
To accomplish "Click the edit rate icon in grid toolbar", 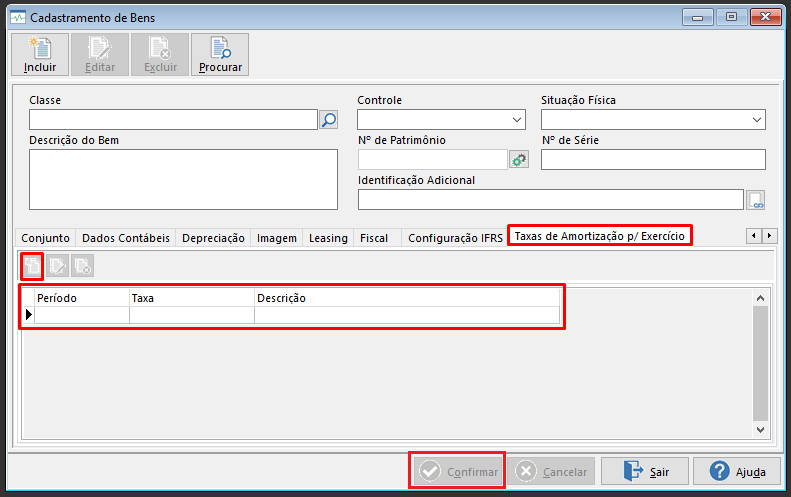I will coord(58,266).
